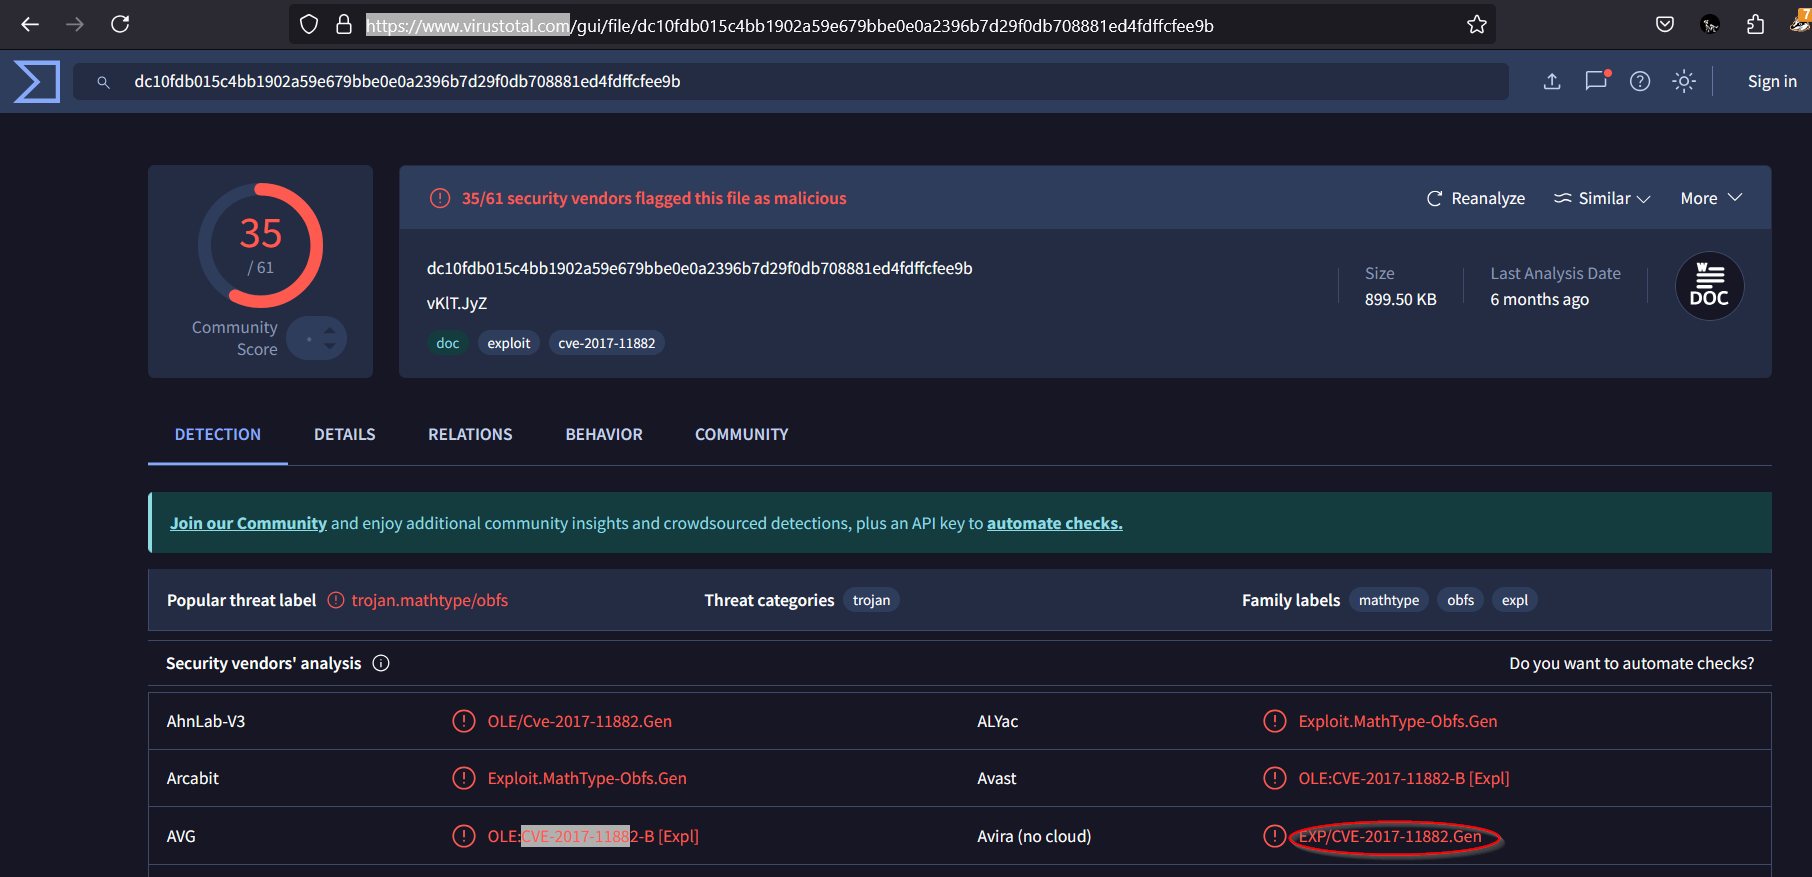Viewport: 1812px width, 877px height.
Task: Open the shield tracking protection icon
Action: [x=309, y=24]
